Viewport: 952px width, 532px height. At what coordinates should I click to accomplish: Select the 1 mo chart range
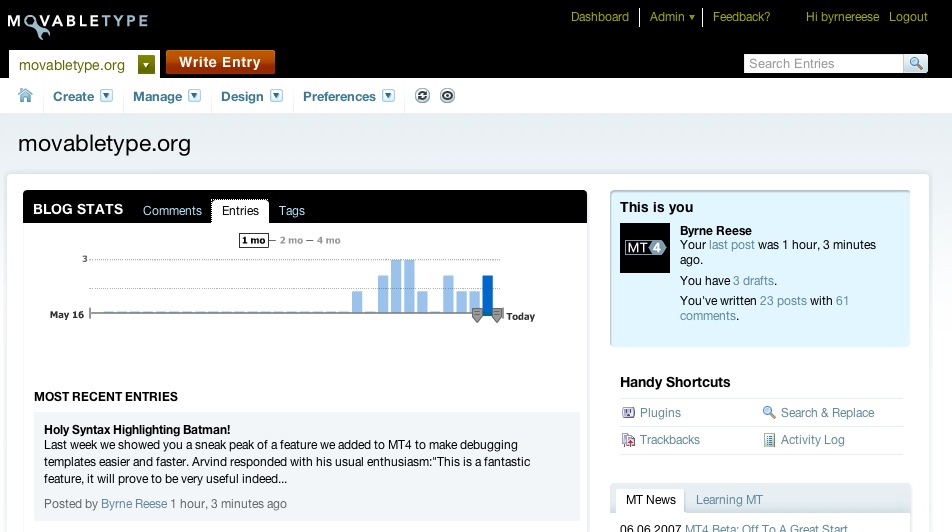click(x=253, y=240)
